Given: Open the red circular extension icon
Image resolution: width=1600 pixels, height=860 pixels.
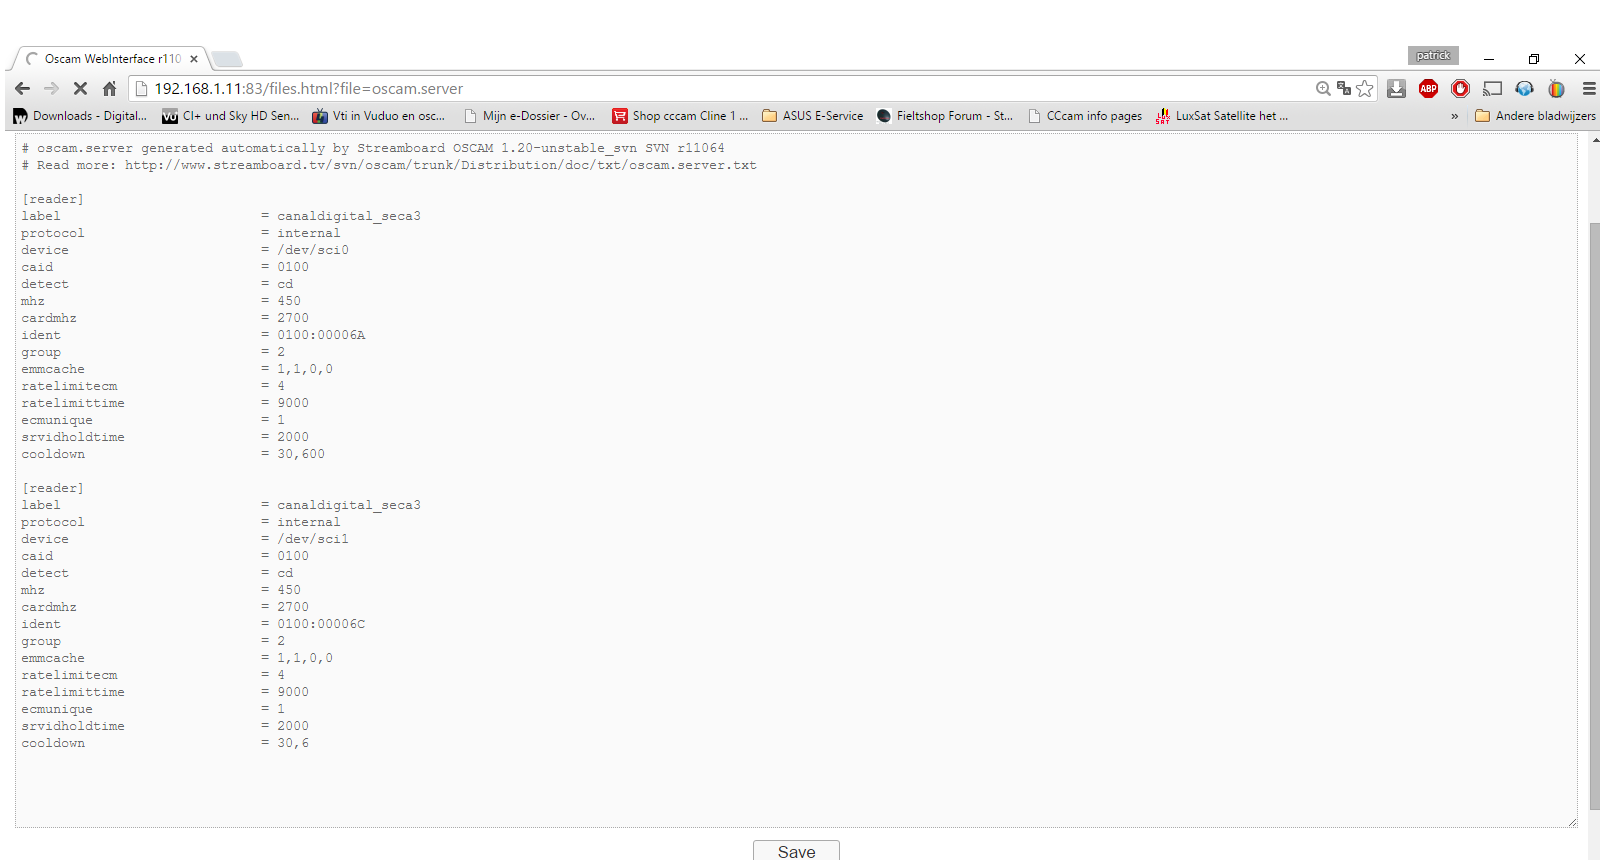Looking at the screenshot, I should click(x=1461, y=89).
